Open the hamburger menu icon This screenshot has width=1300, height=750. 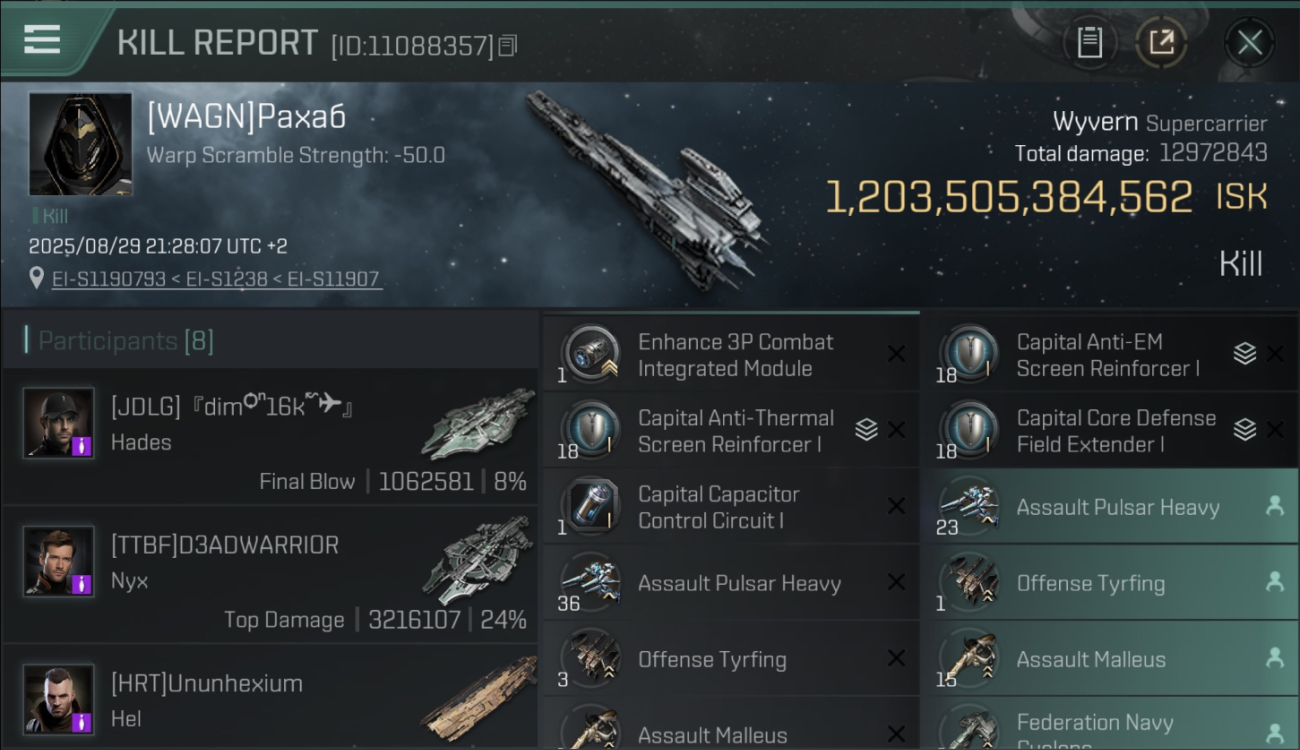tap(42, 40)
